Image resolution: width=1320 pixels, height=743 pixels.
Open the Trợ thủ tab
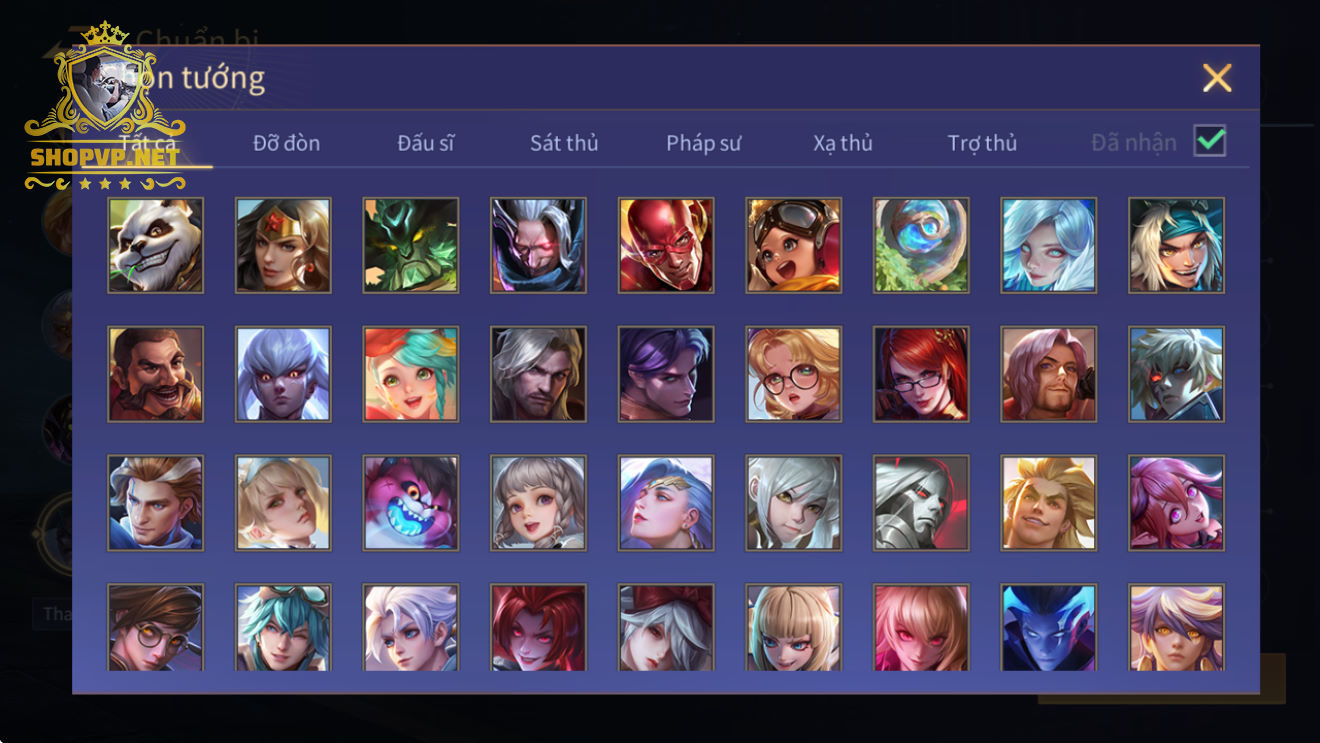(x=982, y=143)
